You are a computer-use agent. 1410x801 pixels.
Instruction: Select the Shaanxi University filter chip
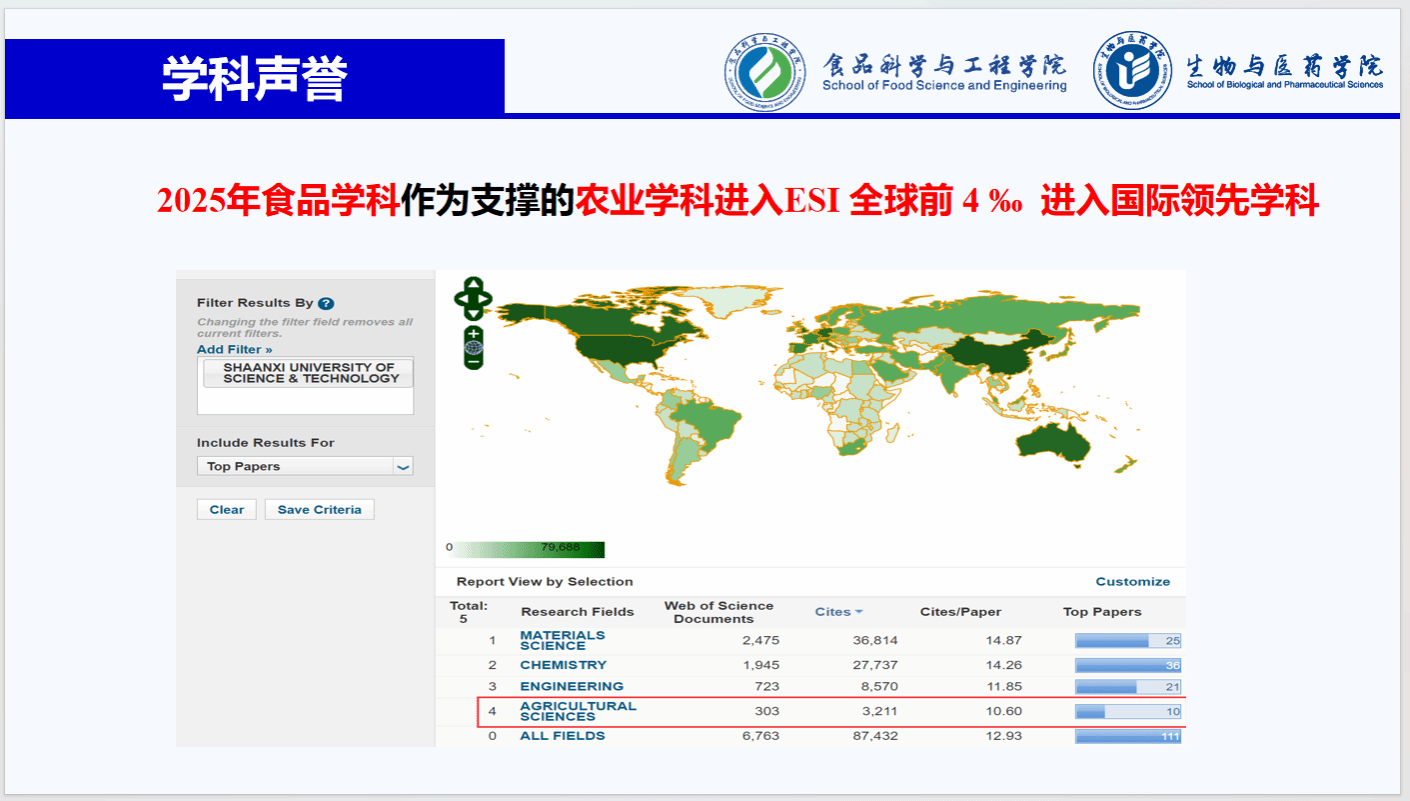308,373
